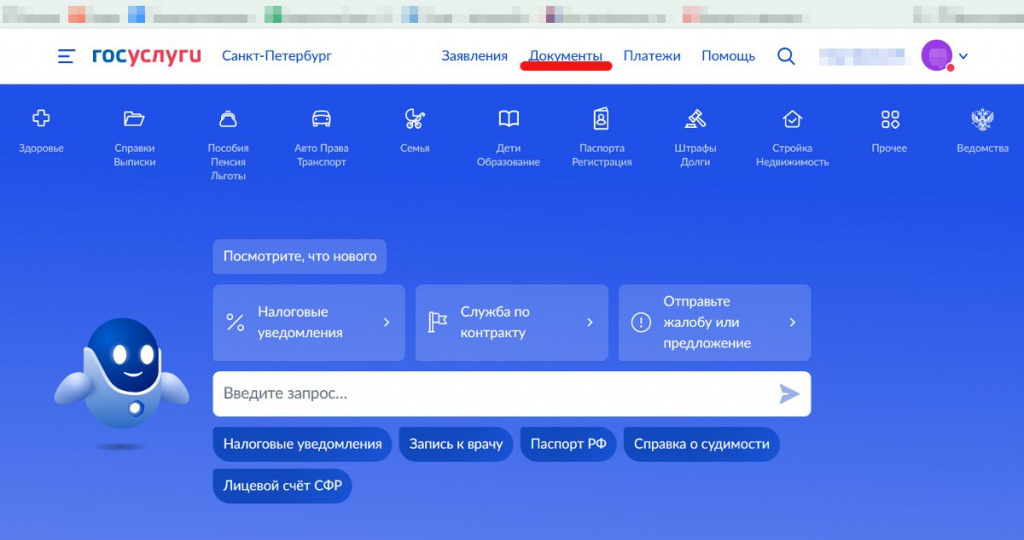Click the Госуслуги logo
This screenshot has width=1024, height=540.
[x=146, y=56]
